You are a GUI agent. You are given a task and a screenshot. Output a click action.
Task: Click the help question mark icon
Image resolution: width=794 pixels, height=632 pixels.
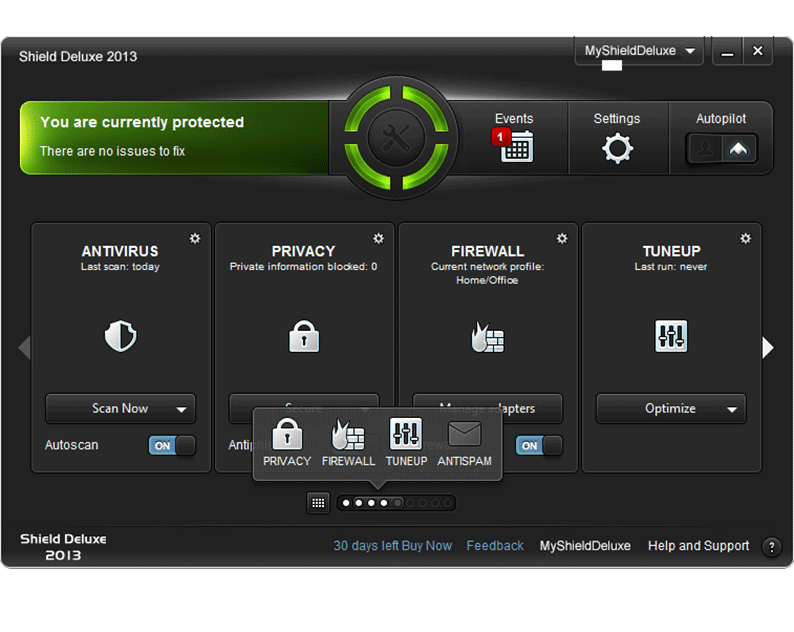coord(771,547)
